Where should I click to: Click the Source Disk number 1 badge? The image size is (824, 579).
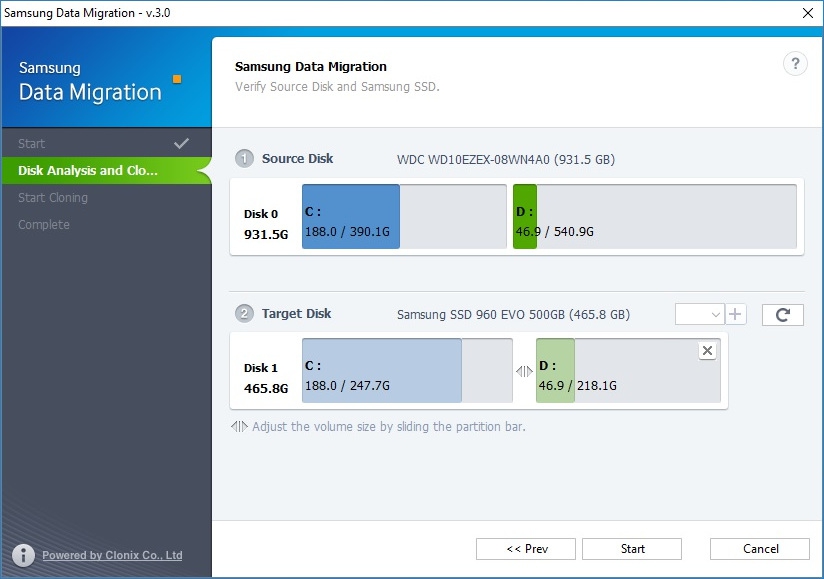point(244,158)
